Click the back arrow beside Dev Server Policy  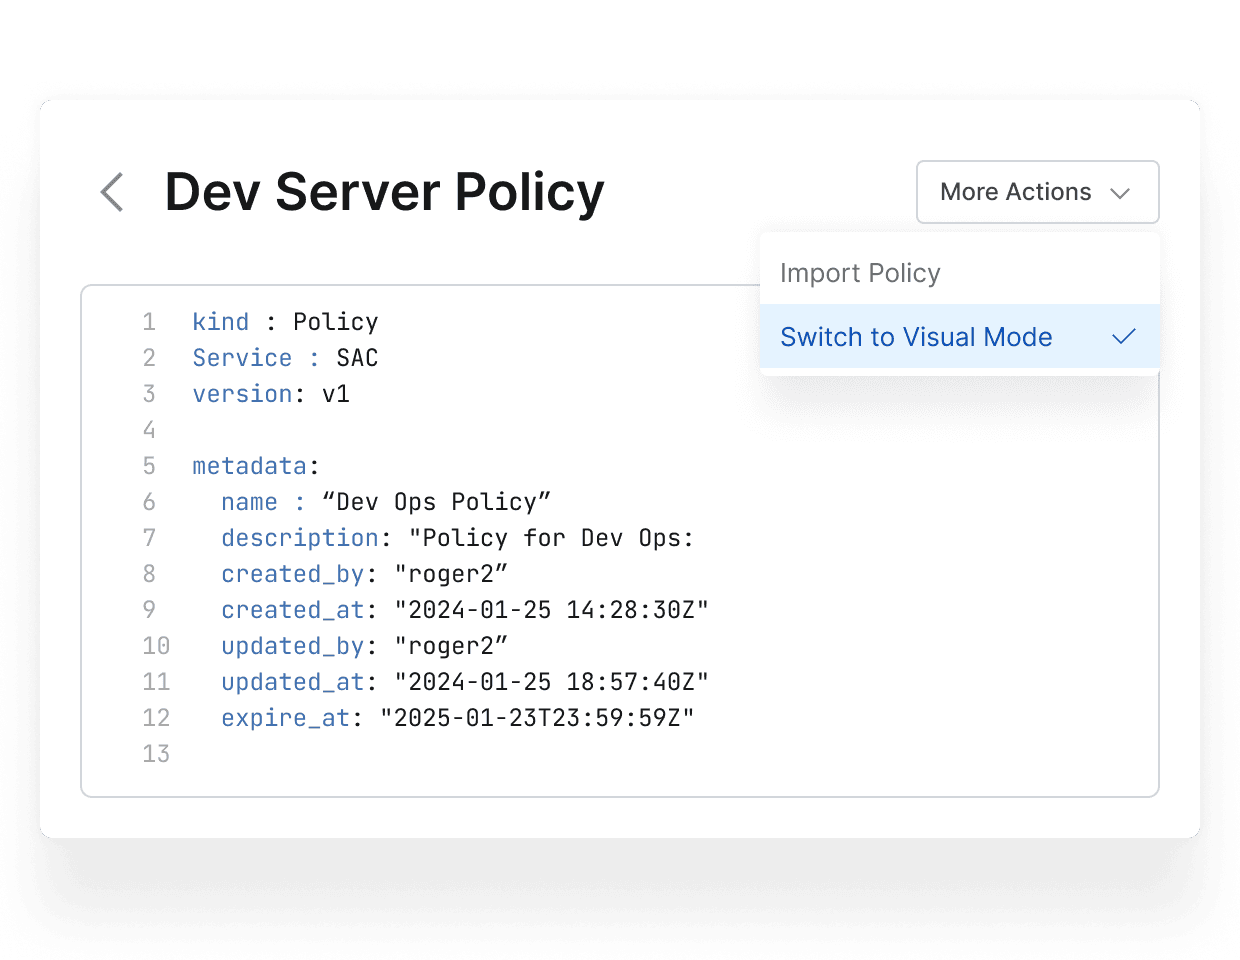(x=113, y=192)
